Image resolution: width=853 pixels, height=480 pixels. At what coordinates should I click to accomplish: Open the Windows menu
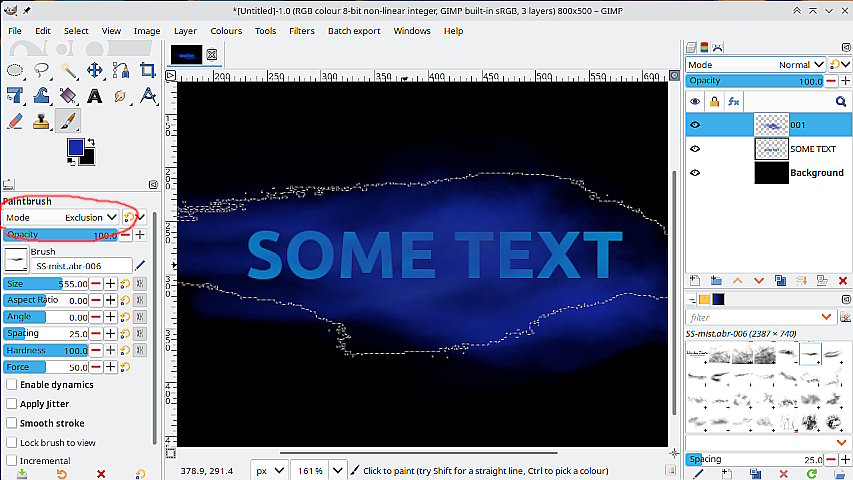coord(412,31)
